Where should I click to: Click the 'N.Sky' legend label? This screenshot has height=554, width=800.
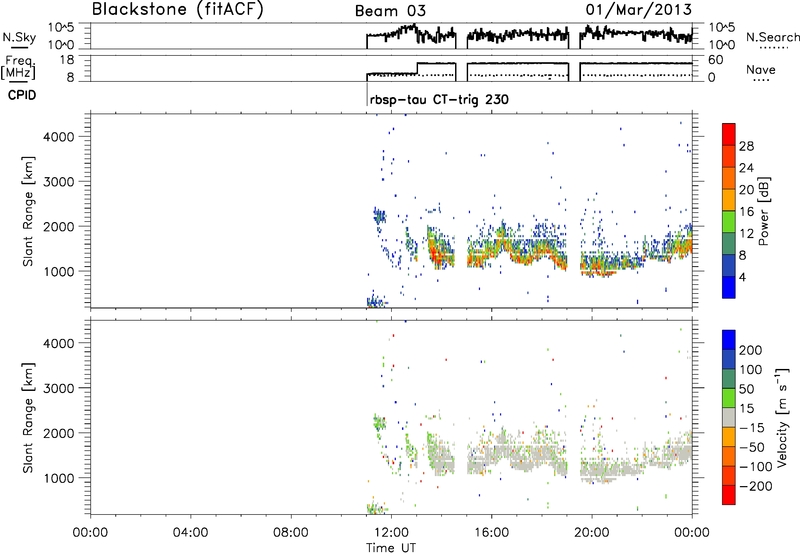19,37
